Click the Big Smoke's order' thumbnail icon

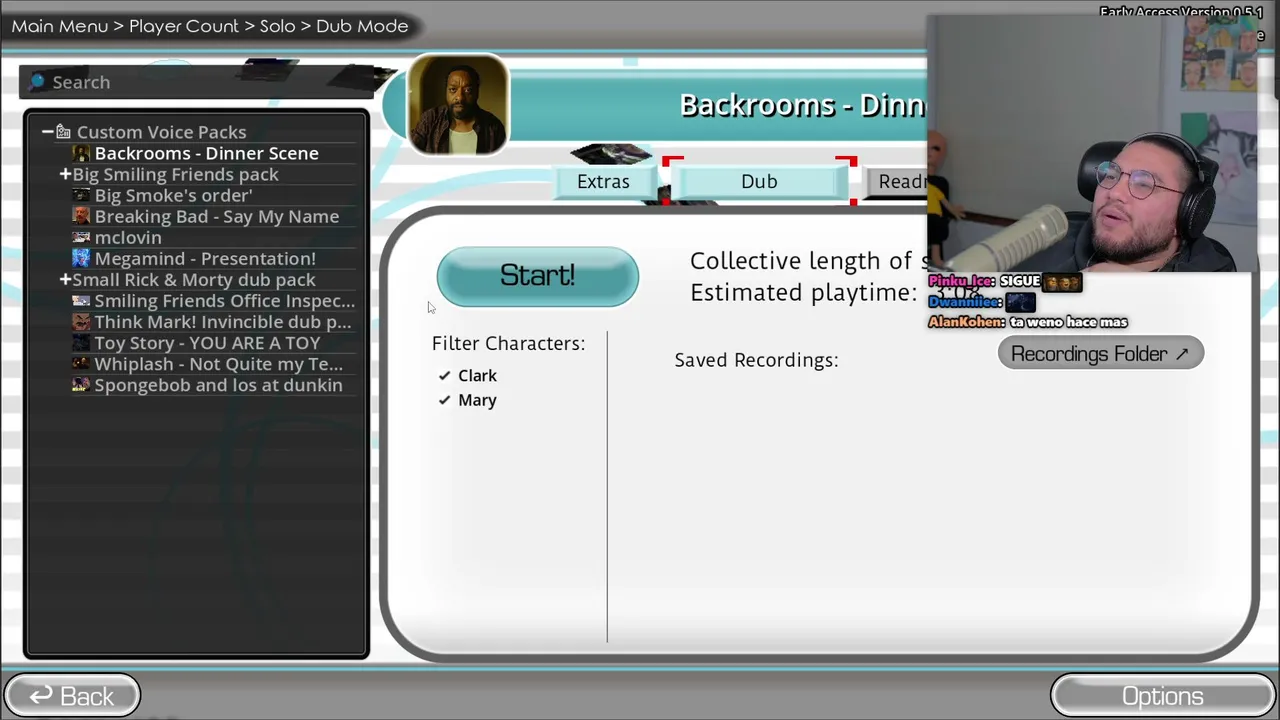point(81,195)
